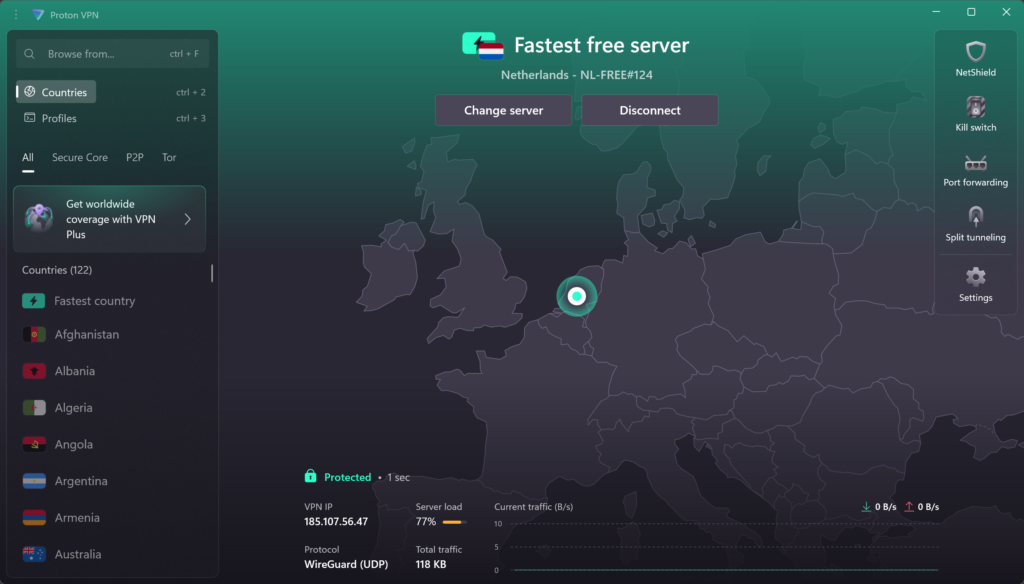Focus the Browse from search field
The width and height of the screenshot is (1024, 584).
click(x=112, y=54)
